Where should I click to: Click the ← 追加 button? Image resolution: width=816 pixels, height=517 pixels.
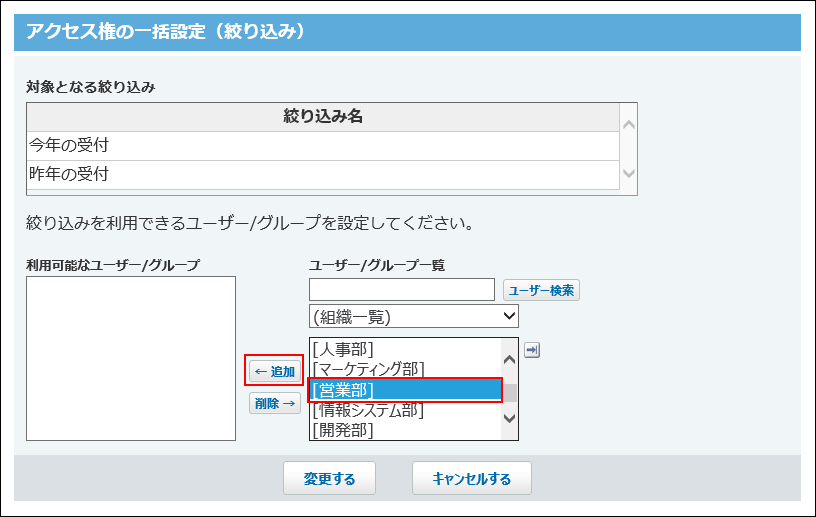coord(275,371)
